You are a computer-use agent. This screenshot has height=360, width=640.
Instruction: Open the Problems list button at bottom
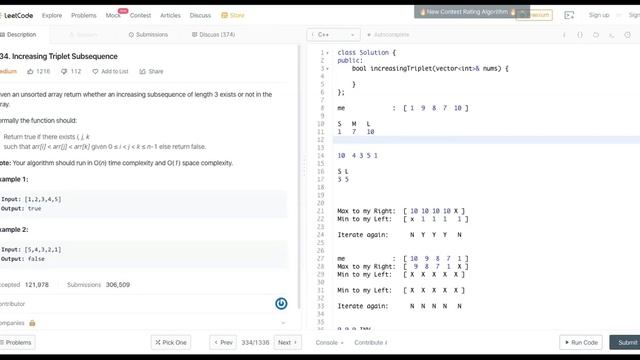17,342
